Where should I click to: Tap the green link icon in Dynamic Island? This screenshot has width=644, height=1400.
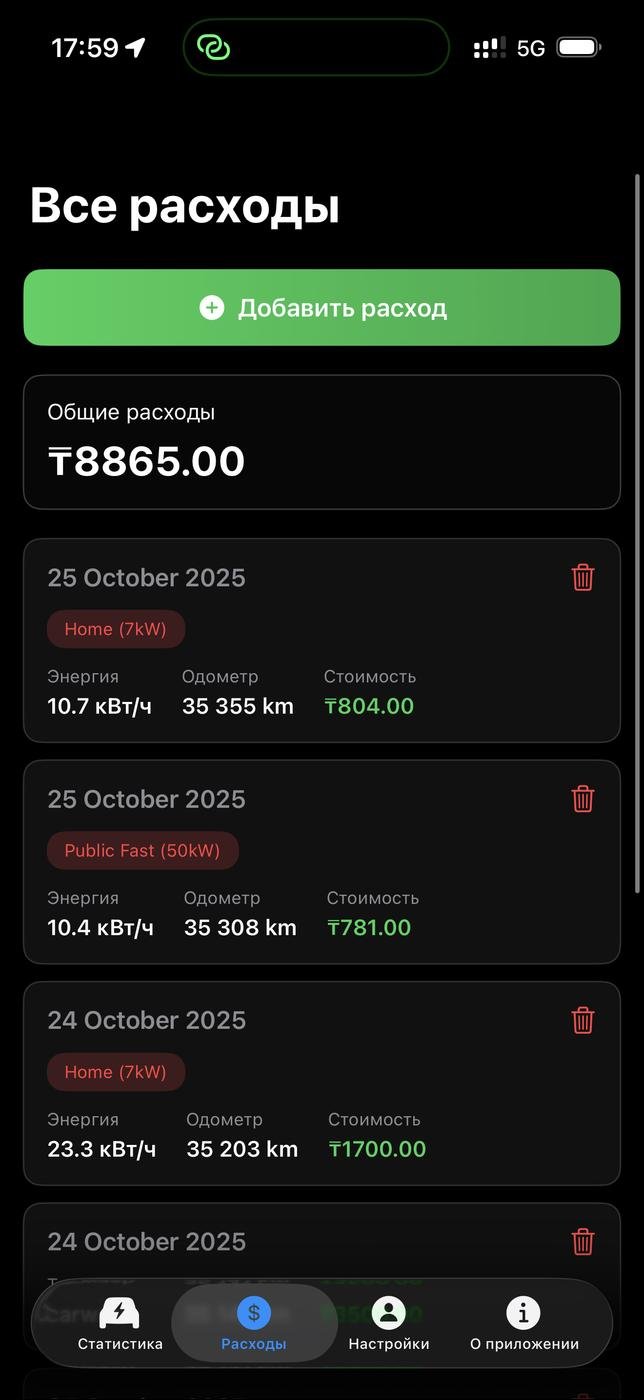213,47
